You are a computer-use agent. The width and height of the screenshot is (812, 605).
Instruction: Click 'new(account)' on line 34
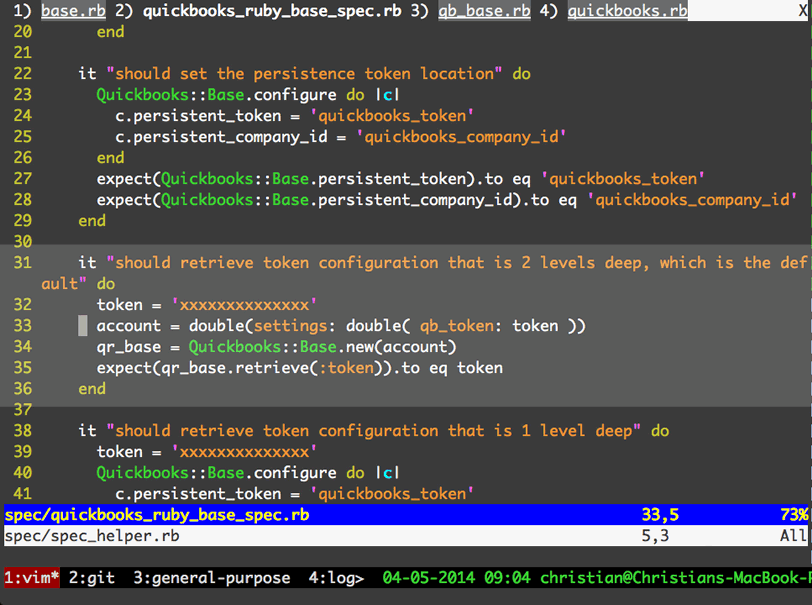point(401,347)
